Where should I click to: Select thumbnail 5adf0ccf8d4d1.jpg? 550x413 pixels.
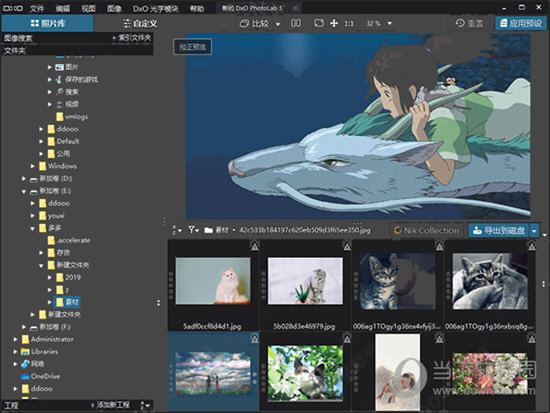click(x=213, y=281)
